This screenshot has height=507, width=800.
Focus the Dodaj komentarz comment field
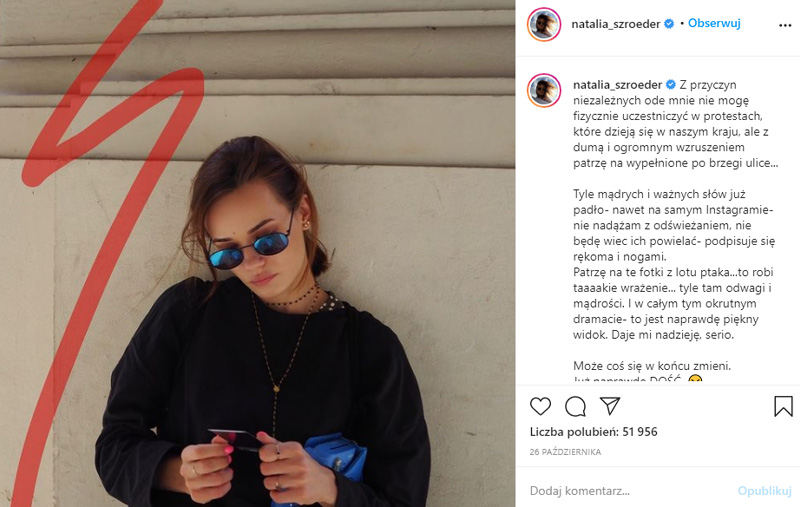pos(630,491)
